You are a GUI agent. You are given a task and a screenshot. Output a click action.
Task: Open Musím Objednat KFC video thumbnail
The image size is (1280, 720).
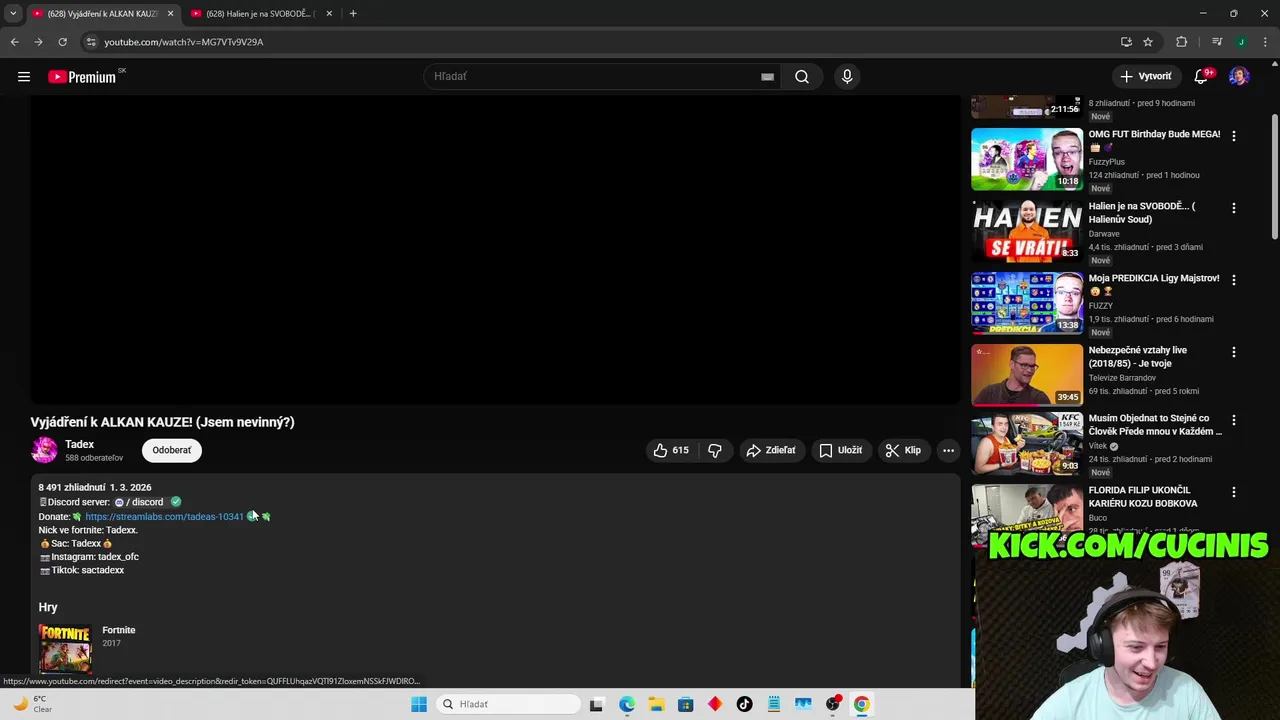pos(1027,443)
